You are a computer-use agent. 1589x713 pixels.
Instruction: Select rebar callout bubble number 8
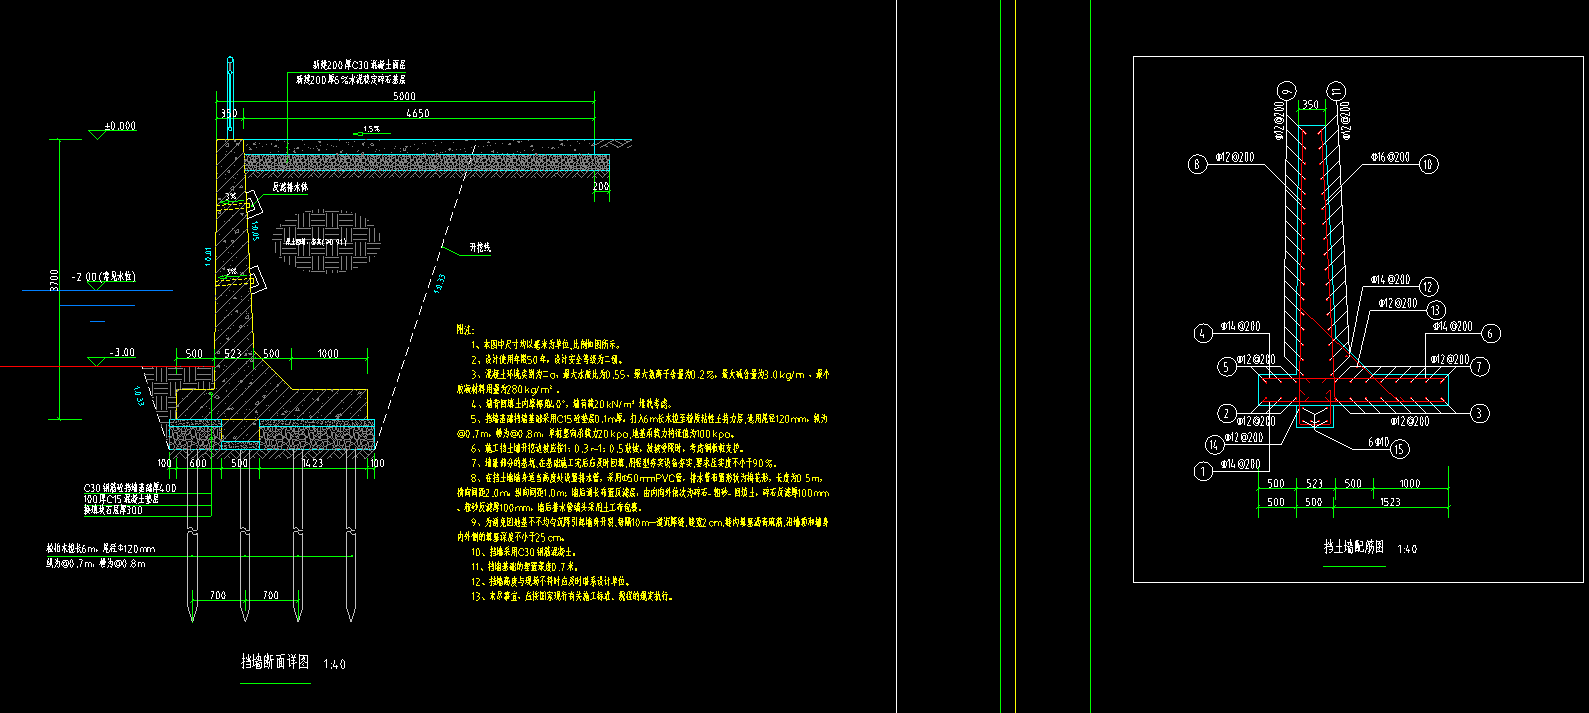point(1197,165)
